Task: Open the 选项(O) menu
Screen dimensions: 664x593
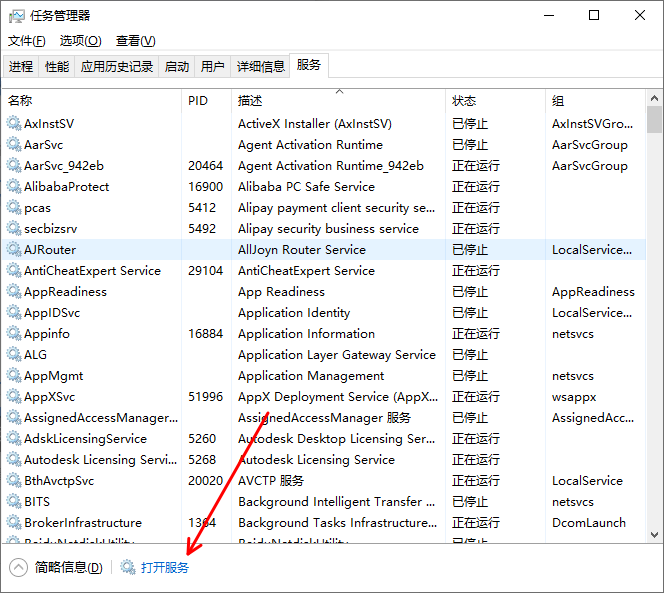Action: tap(80, 41)
